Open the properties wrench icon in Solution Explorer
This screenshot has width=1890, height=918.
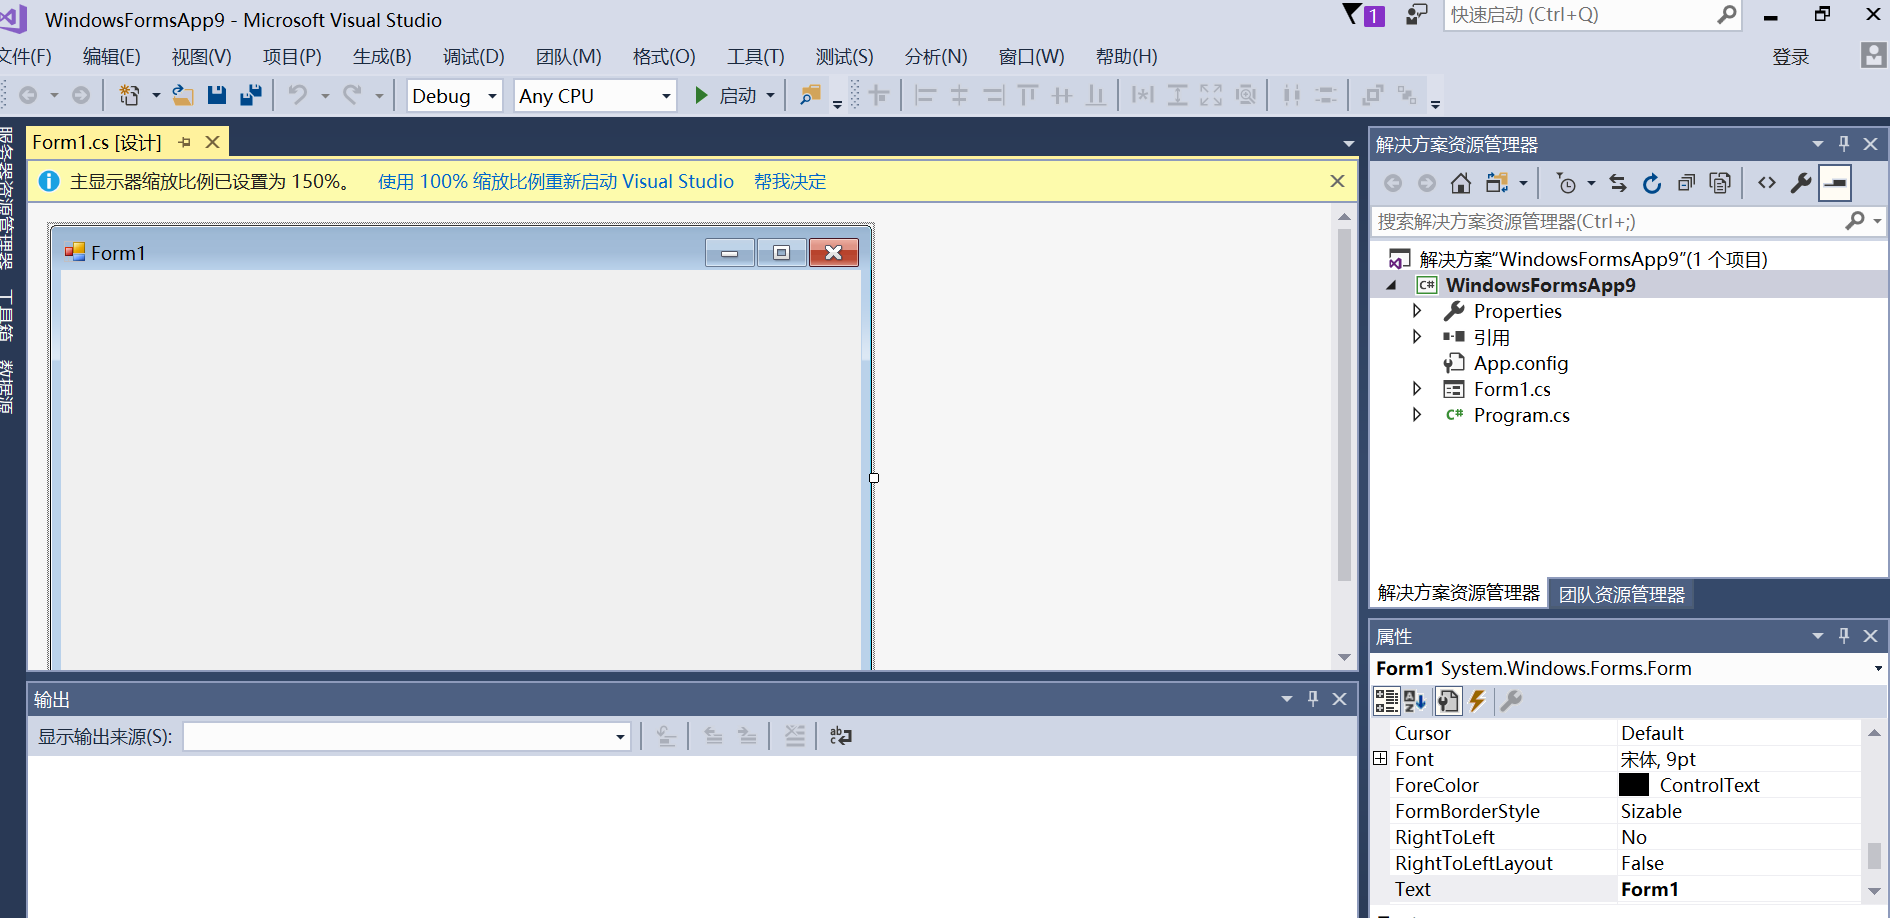click(1800, 184)
